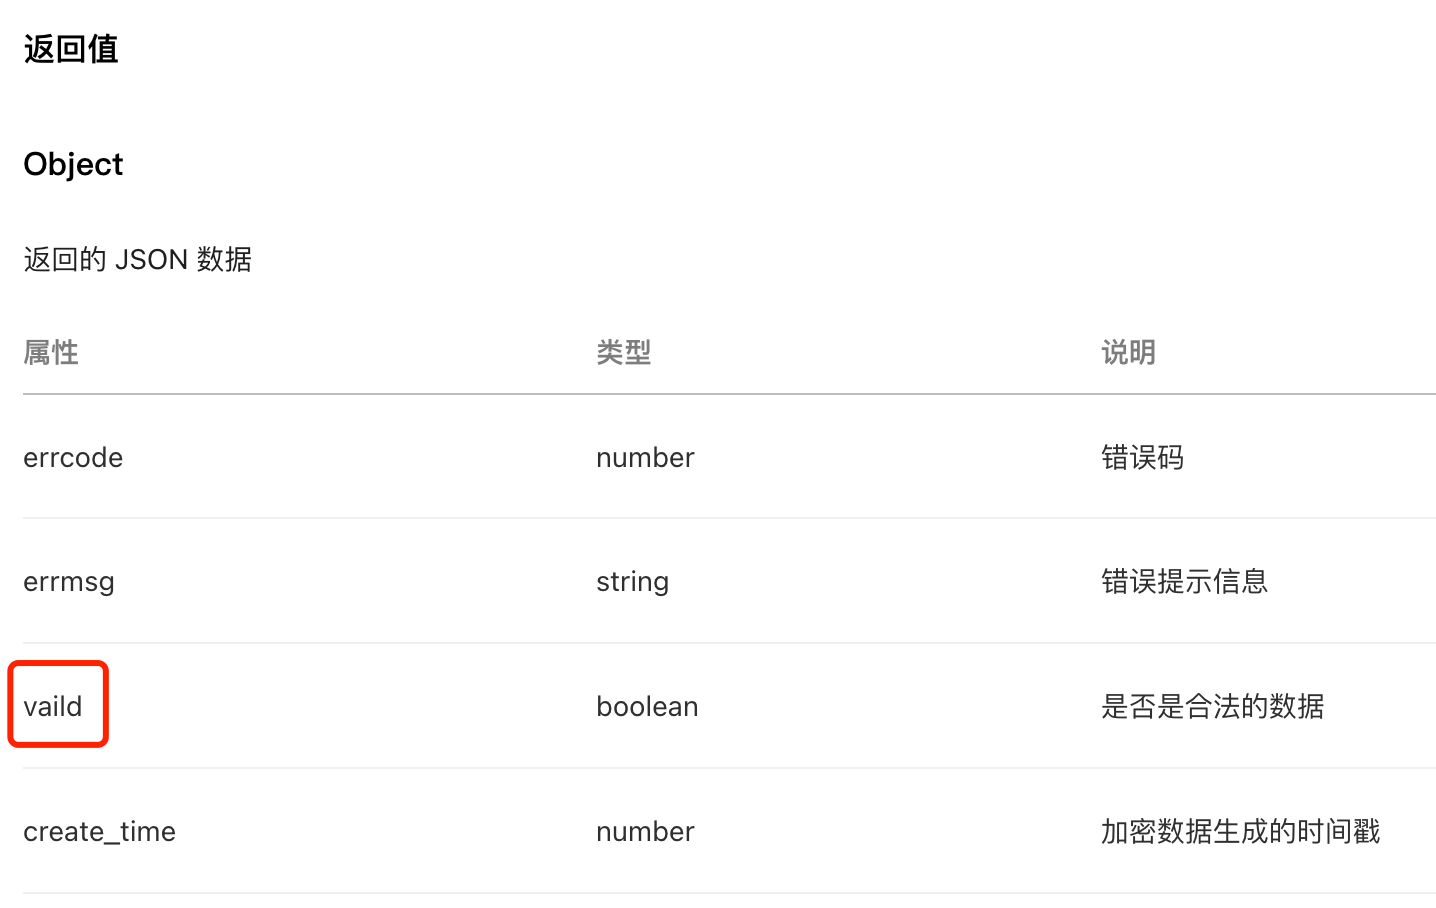
Task: Click the 错误码 description
Action: click(1143, 458)
